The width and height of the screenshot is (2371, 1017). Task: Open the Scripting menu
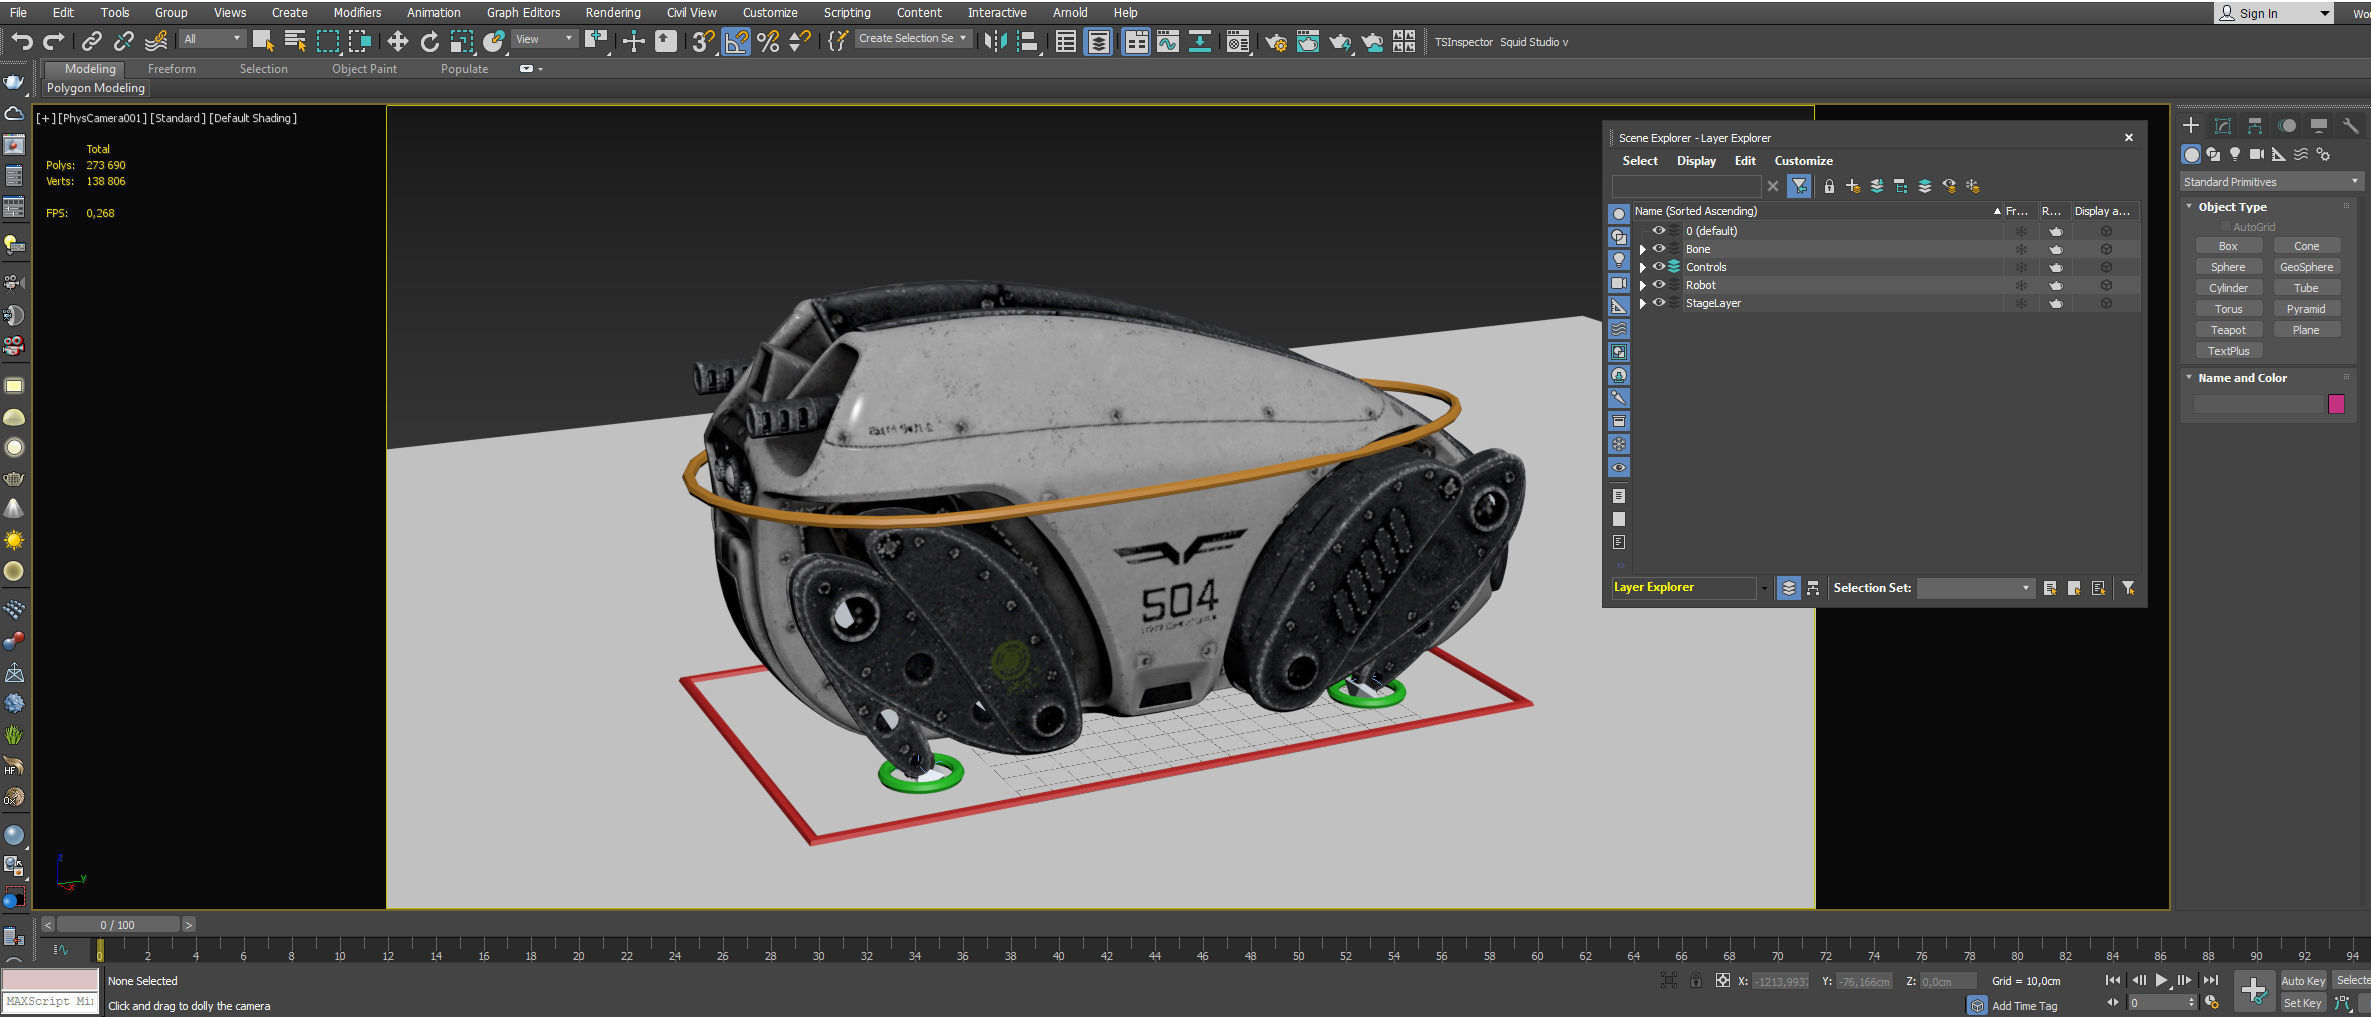847,13
